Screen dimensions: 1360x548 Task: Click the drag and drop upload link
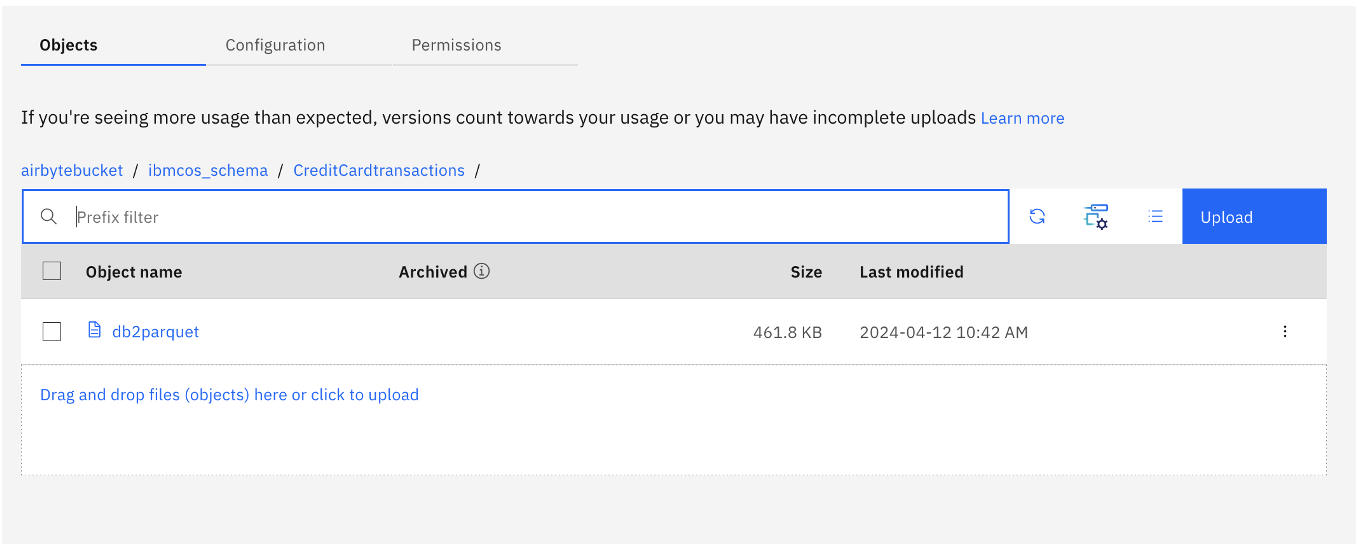[x=229, y=395]
